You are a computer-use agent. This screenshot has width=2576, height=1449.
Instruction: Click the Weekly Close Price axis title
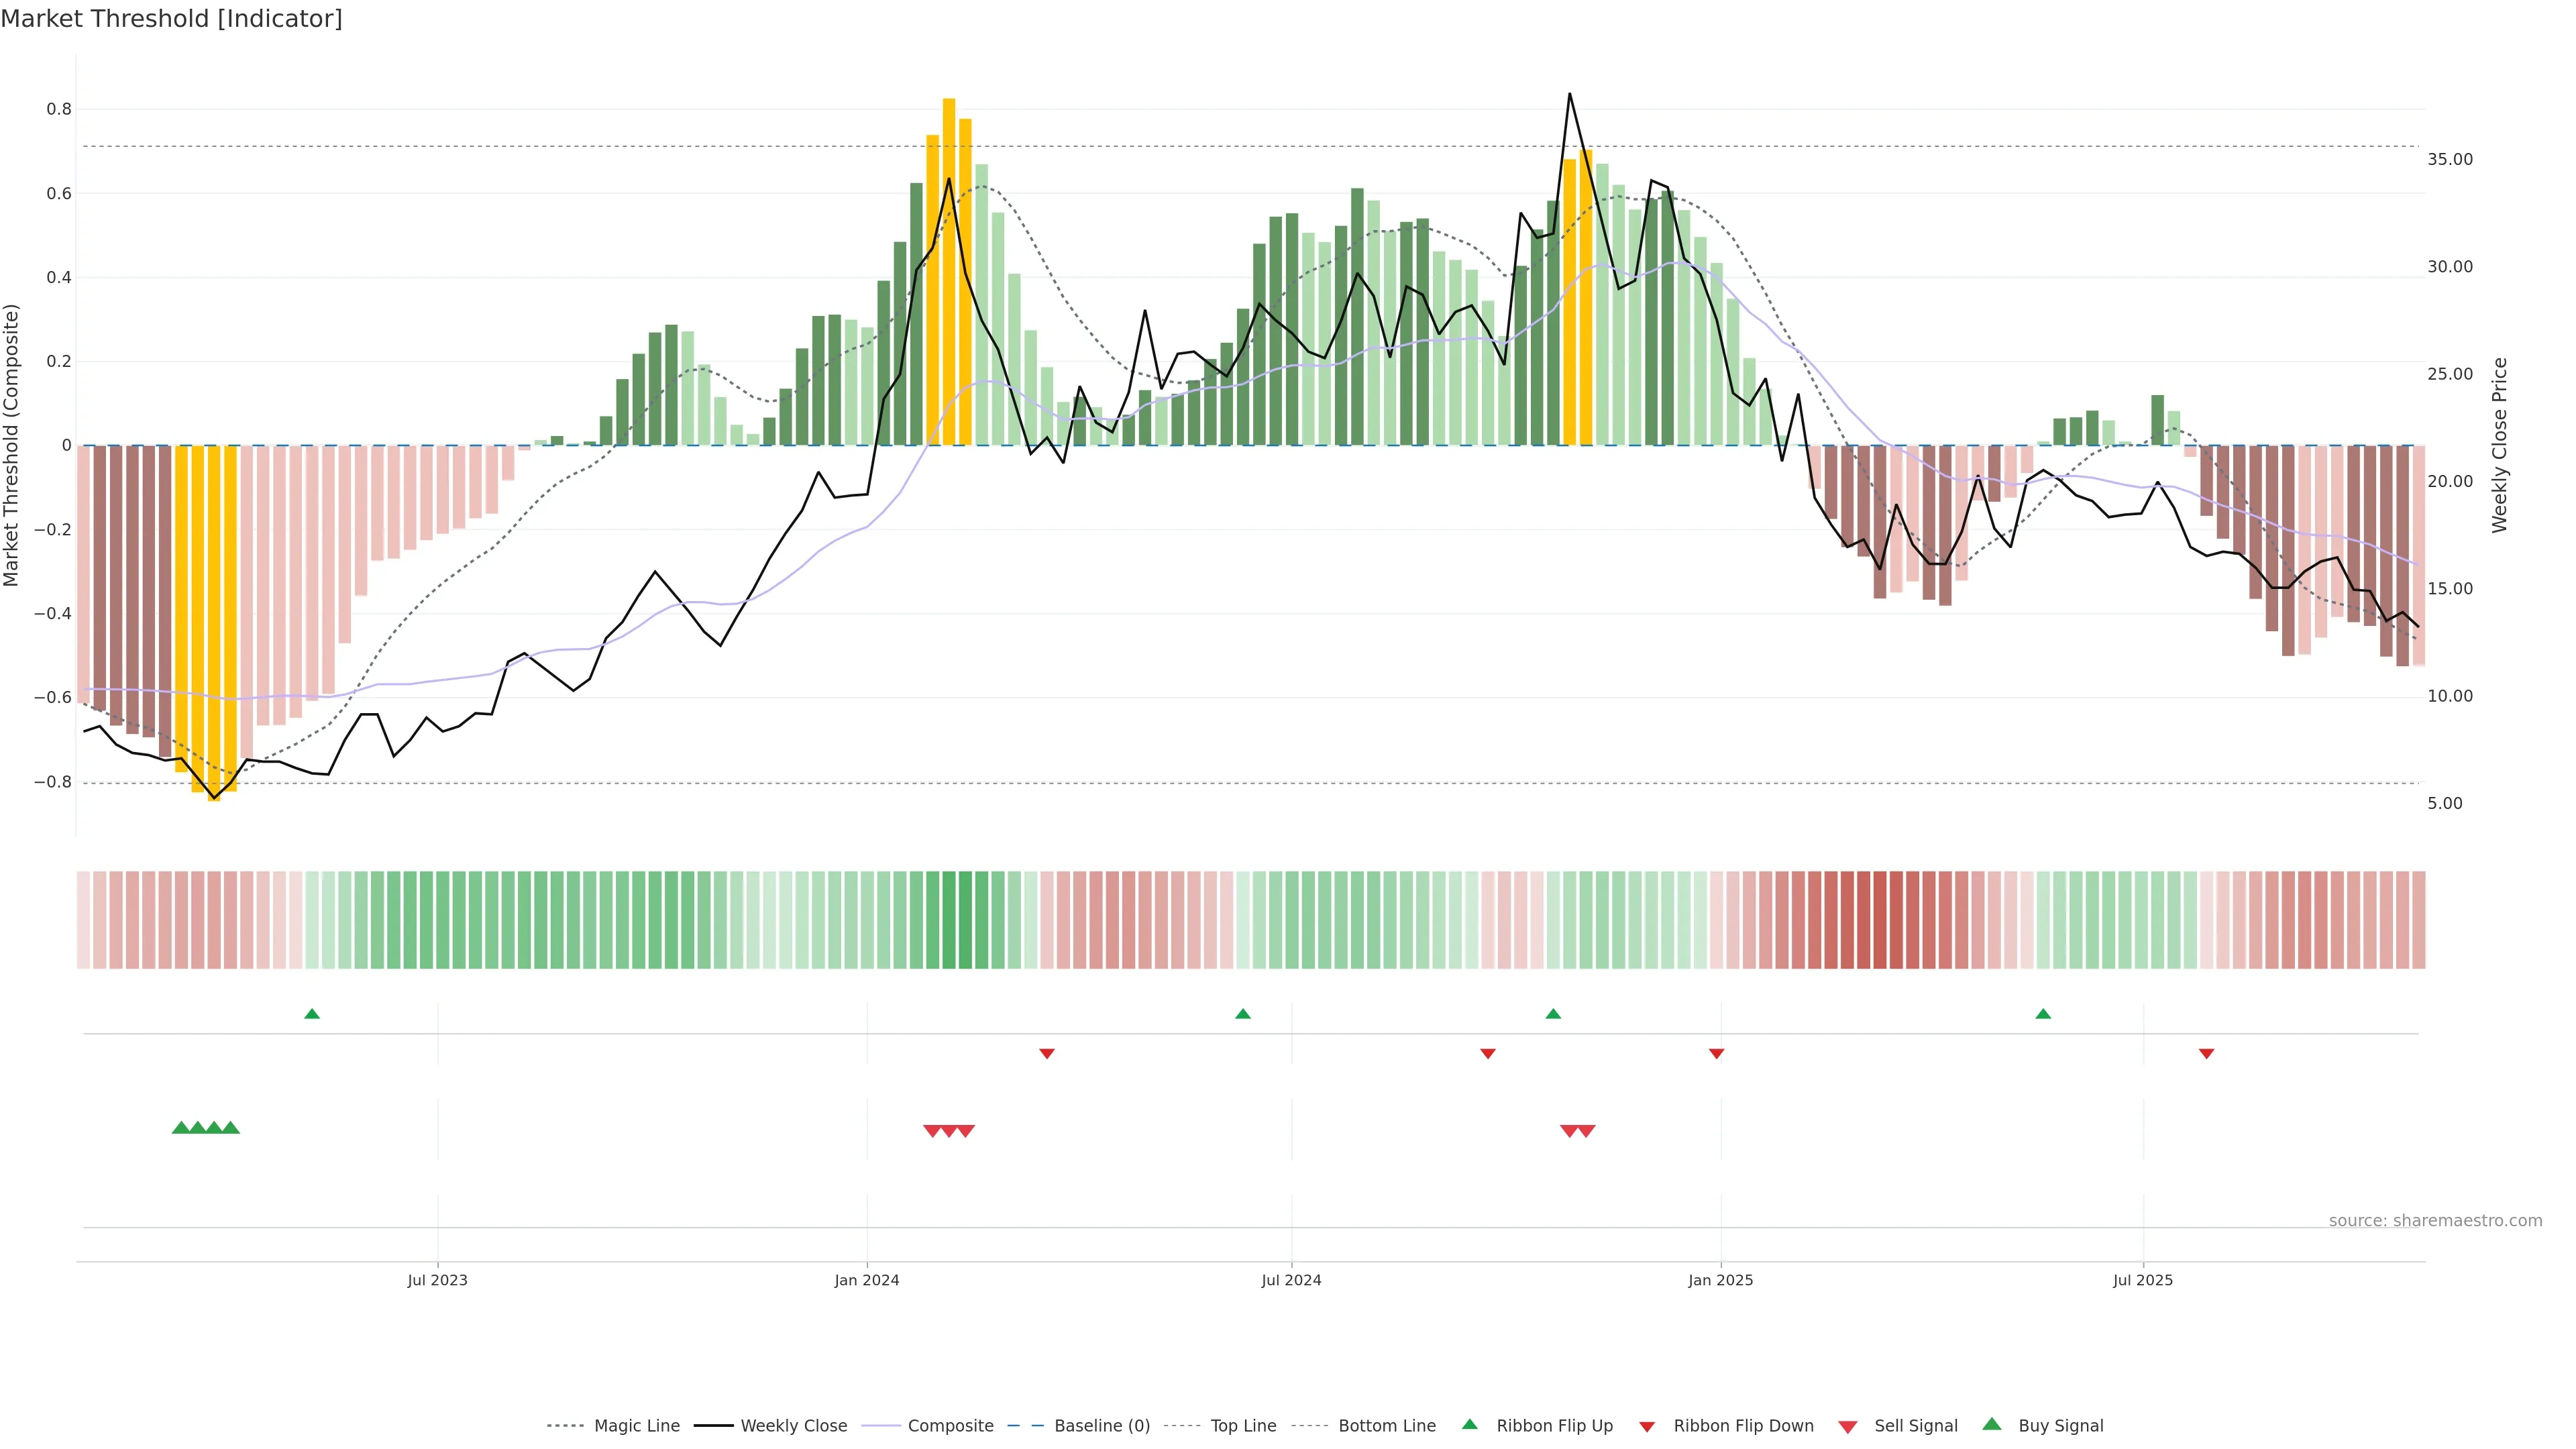click(x=2499, y=445)
